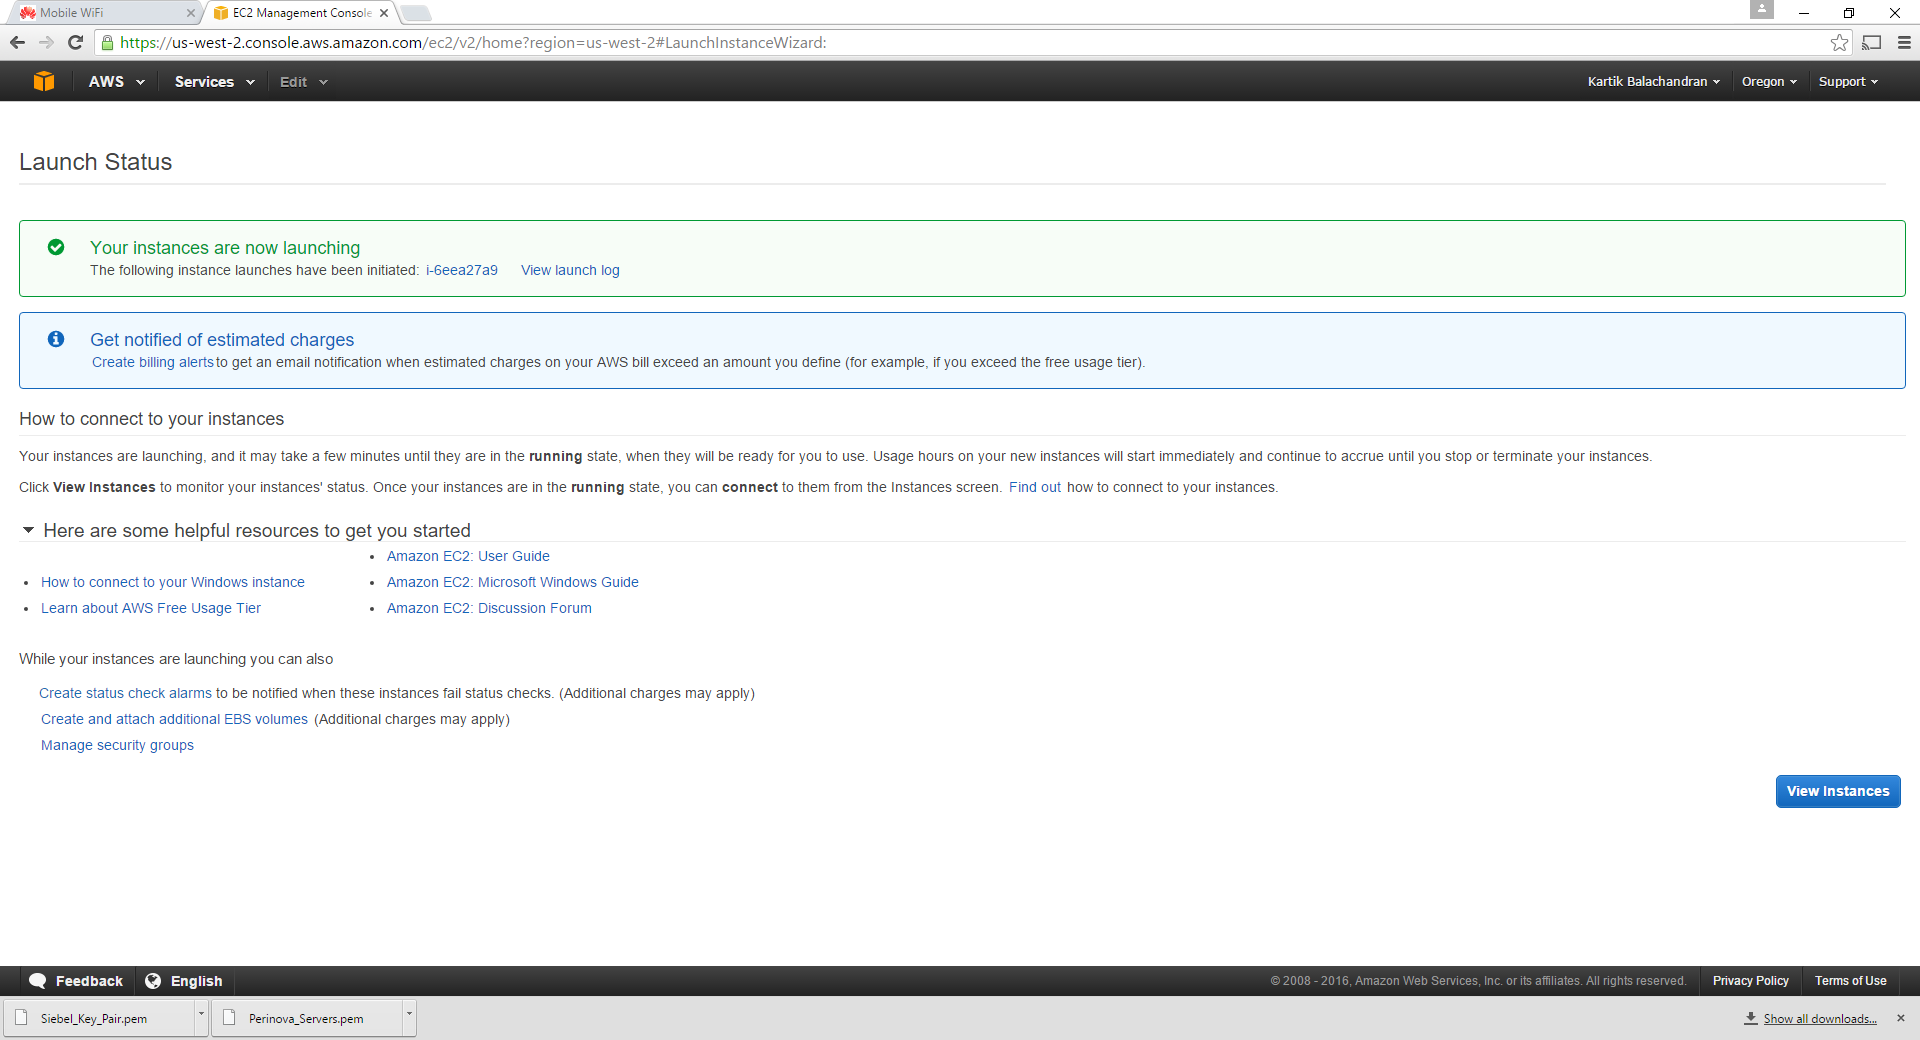The image size is (1920, 1040).
Task: Dismiss the downloads bar
Action: pos(1901,1018)
